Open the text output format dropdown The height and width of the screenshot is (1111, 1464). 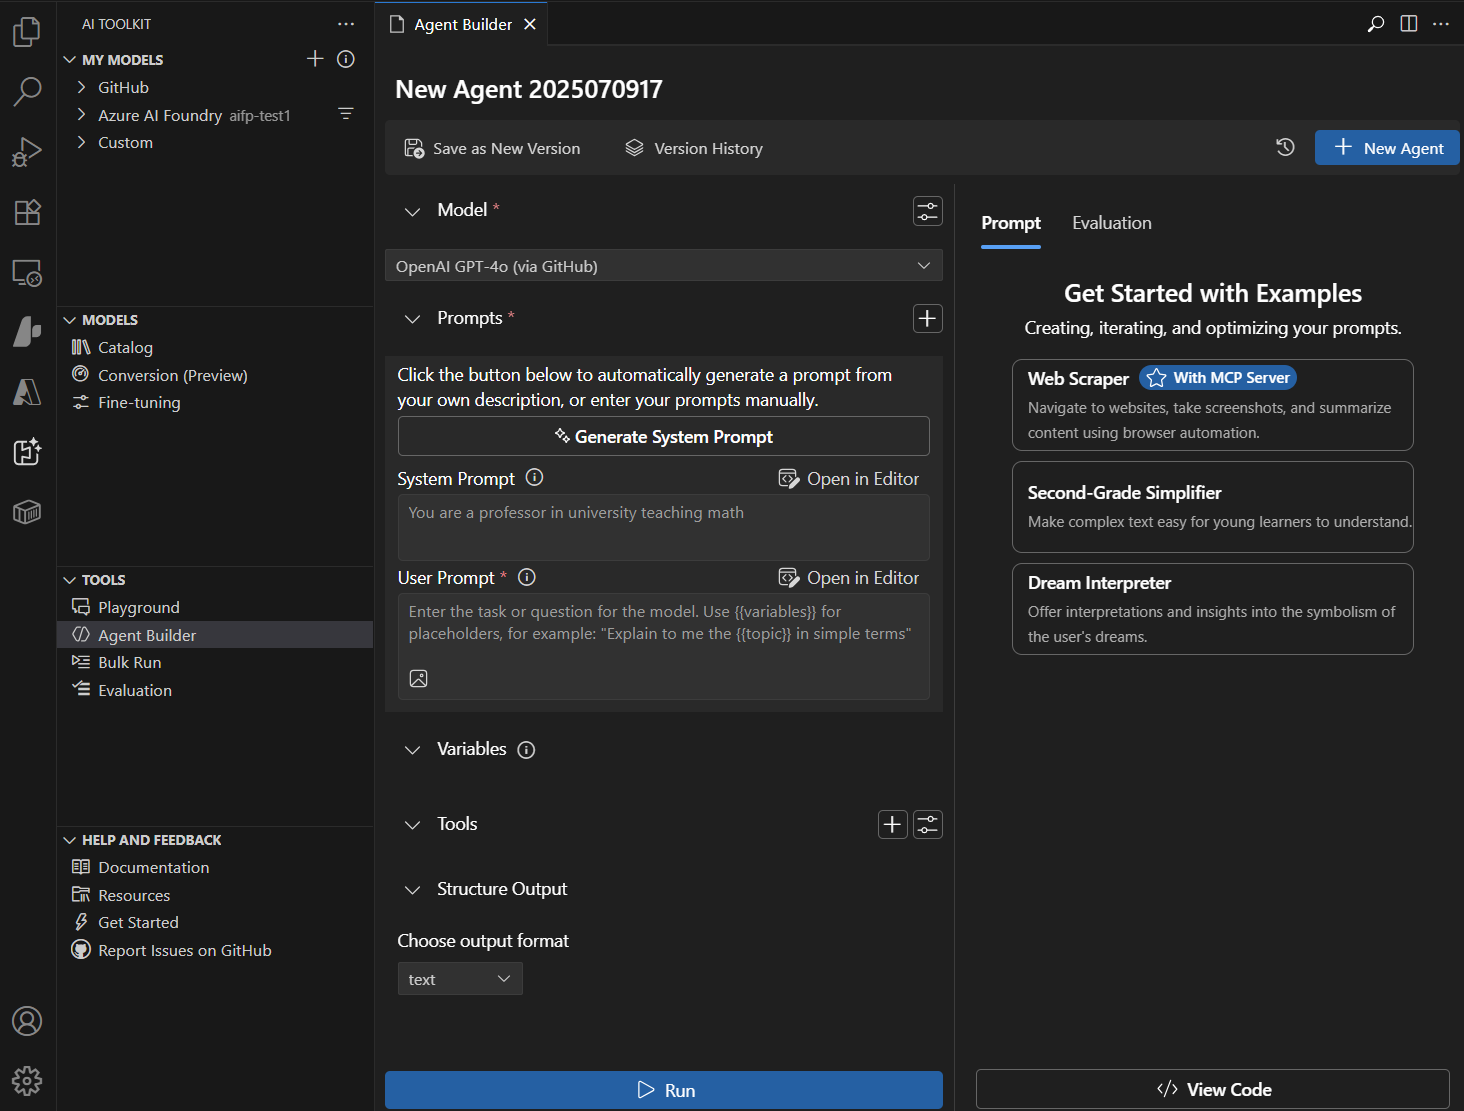(x=460, y=978)
